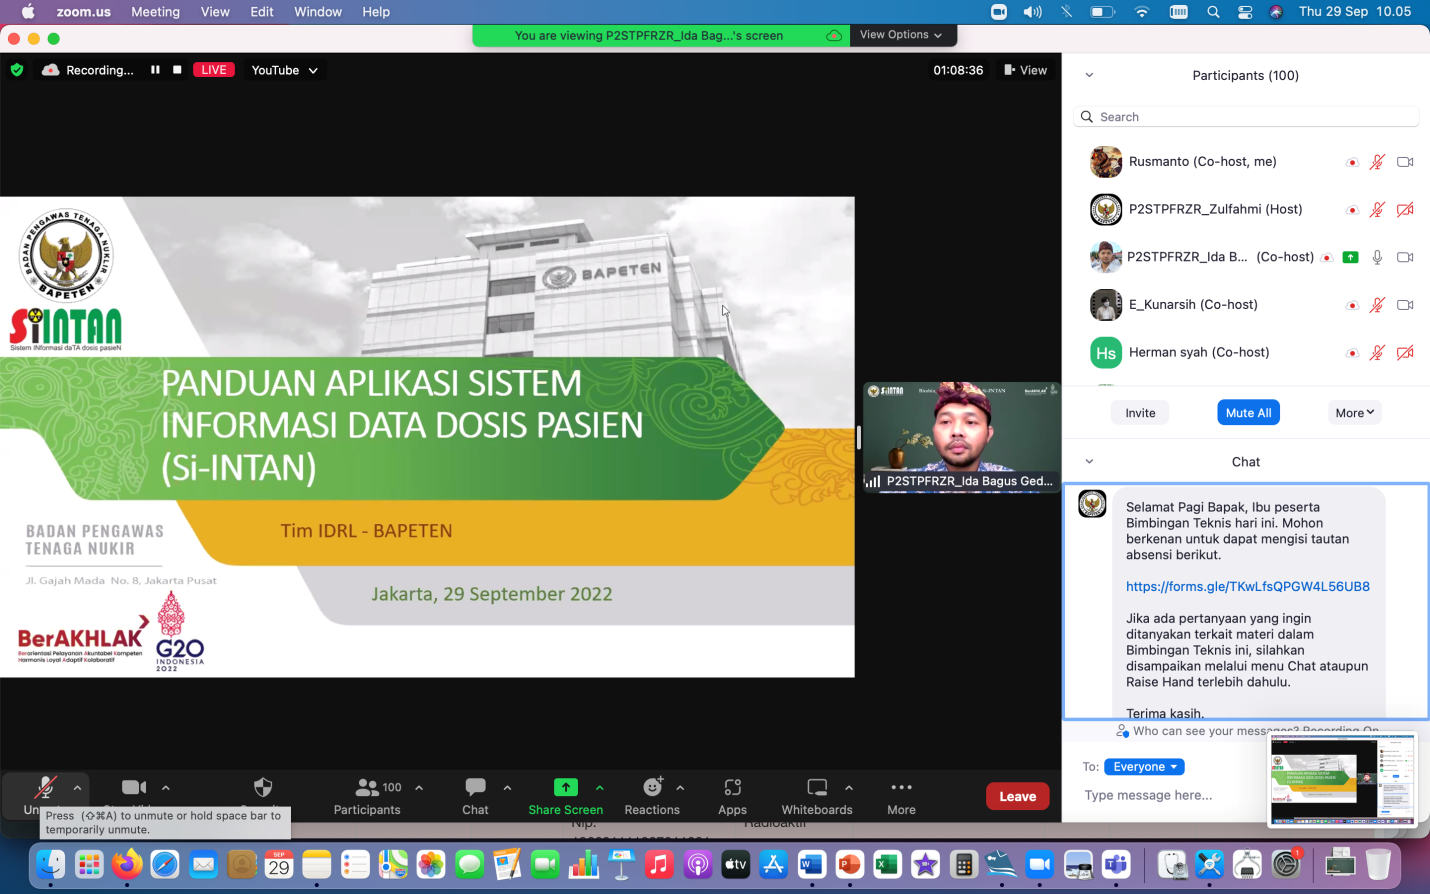Pause the Zoom recording

[x=155, y=70]
